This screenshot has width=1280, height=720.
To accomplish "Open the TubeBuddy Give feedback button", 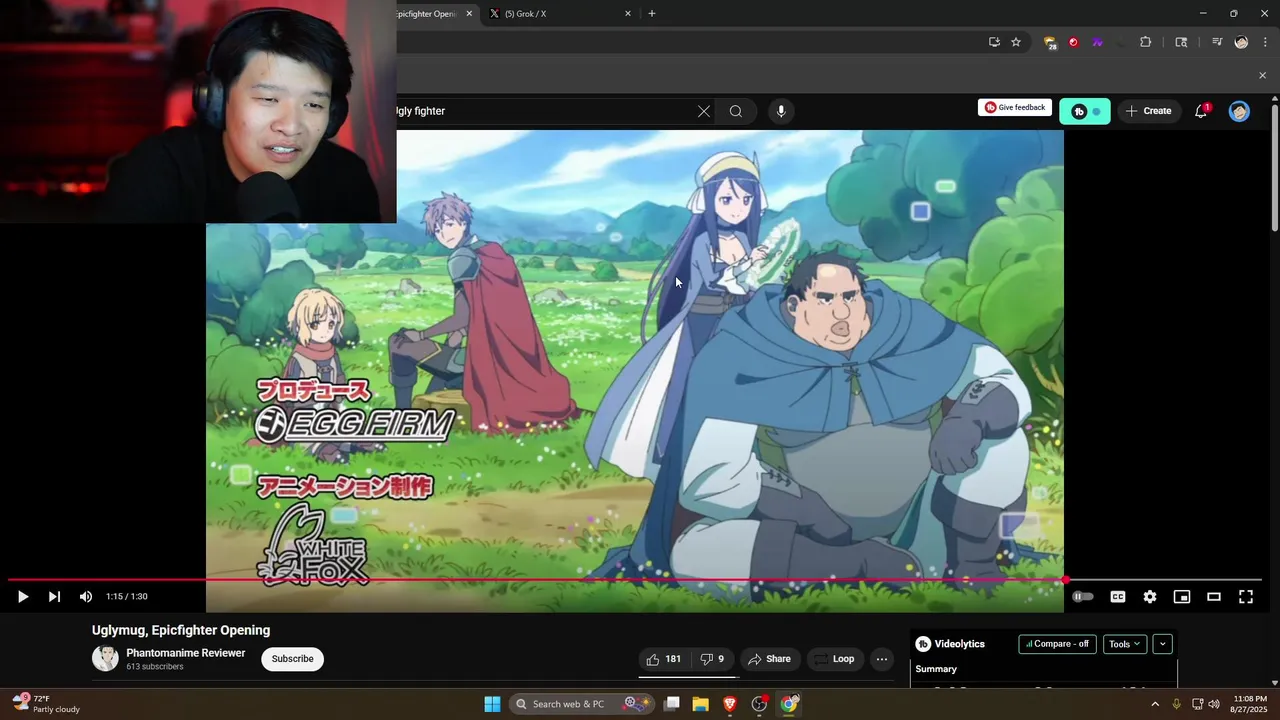I will (1014, 108).
